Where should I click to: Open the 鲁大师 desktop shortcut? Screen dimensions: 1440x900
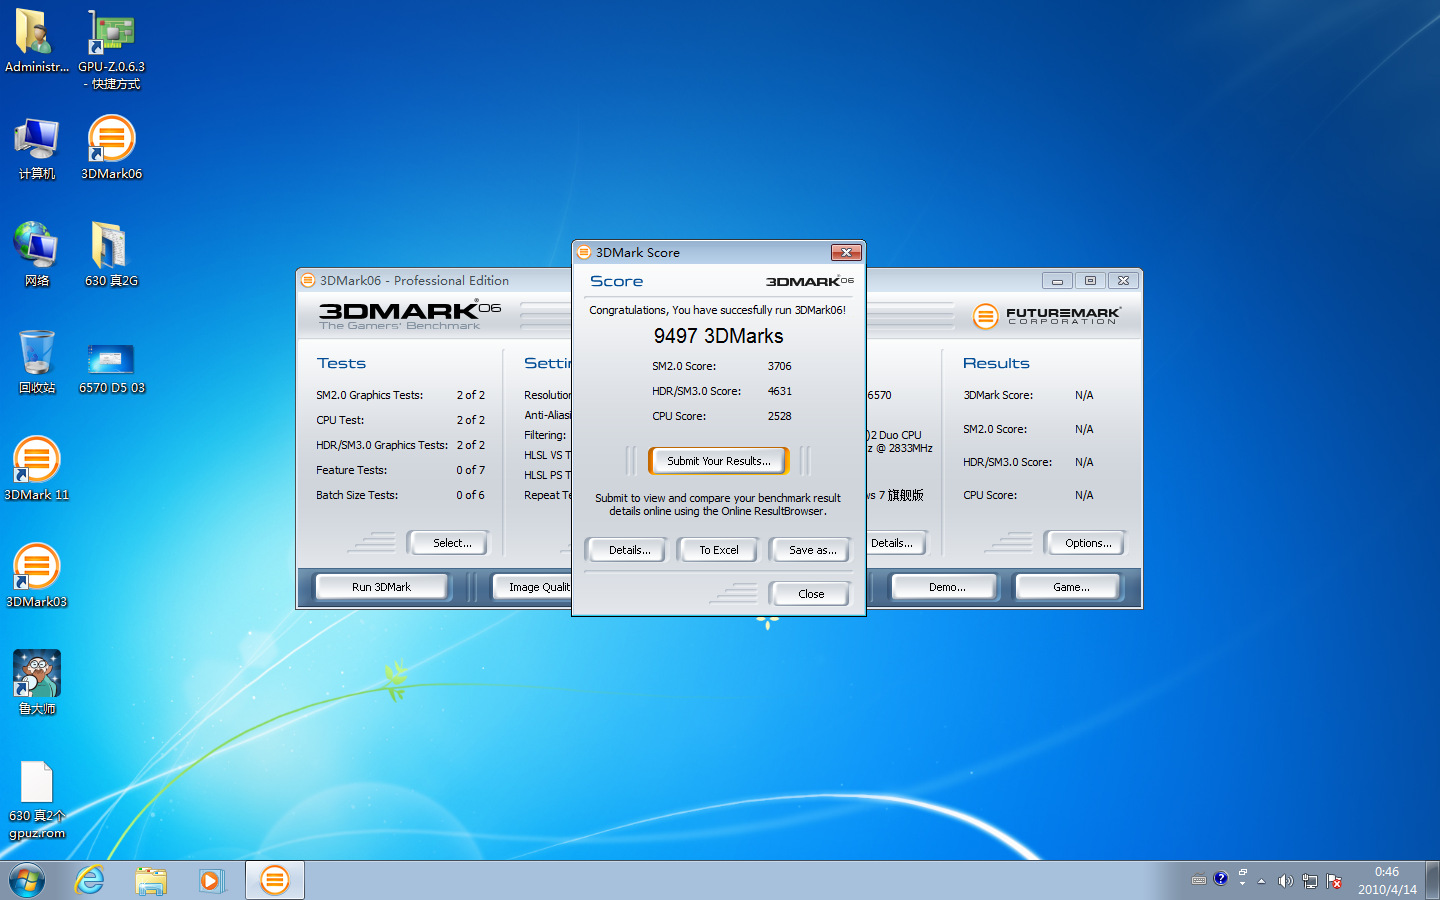[37, 682]
